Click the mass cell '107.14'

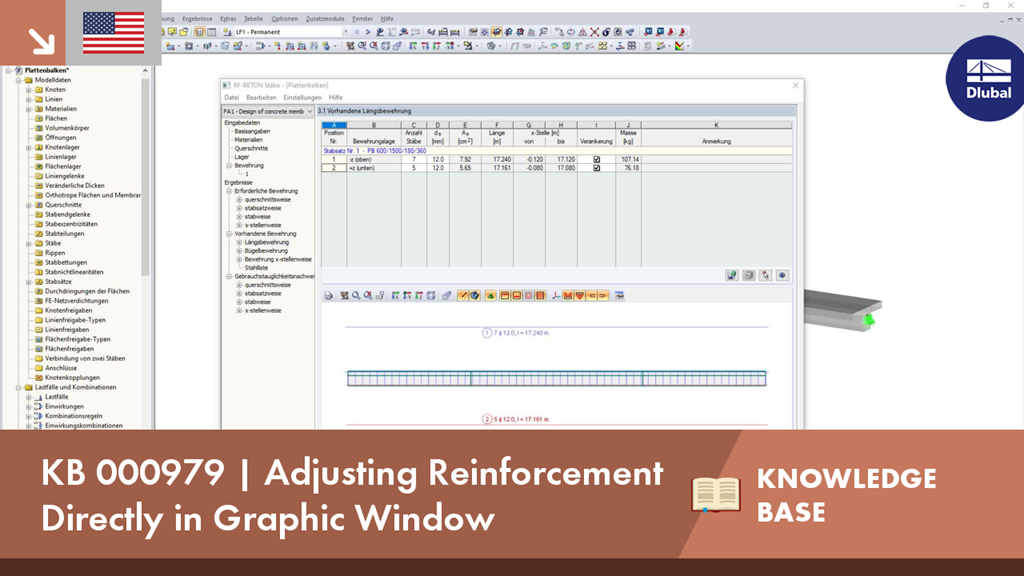coord(628,159)
